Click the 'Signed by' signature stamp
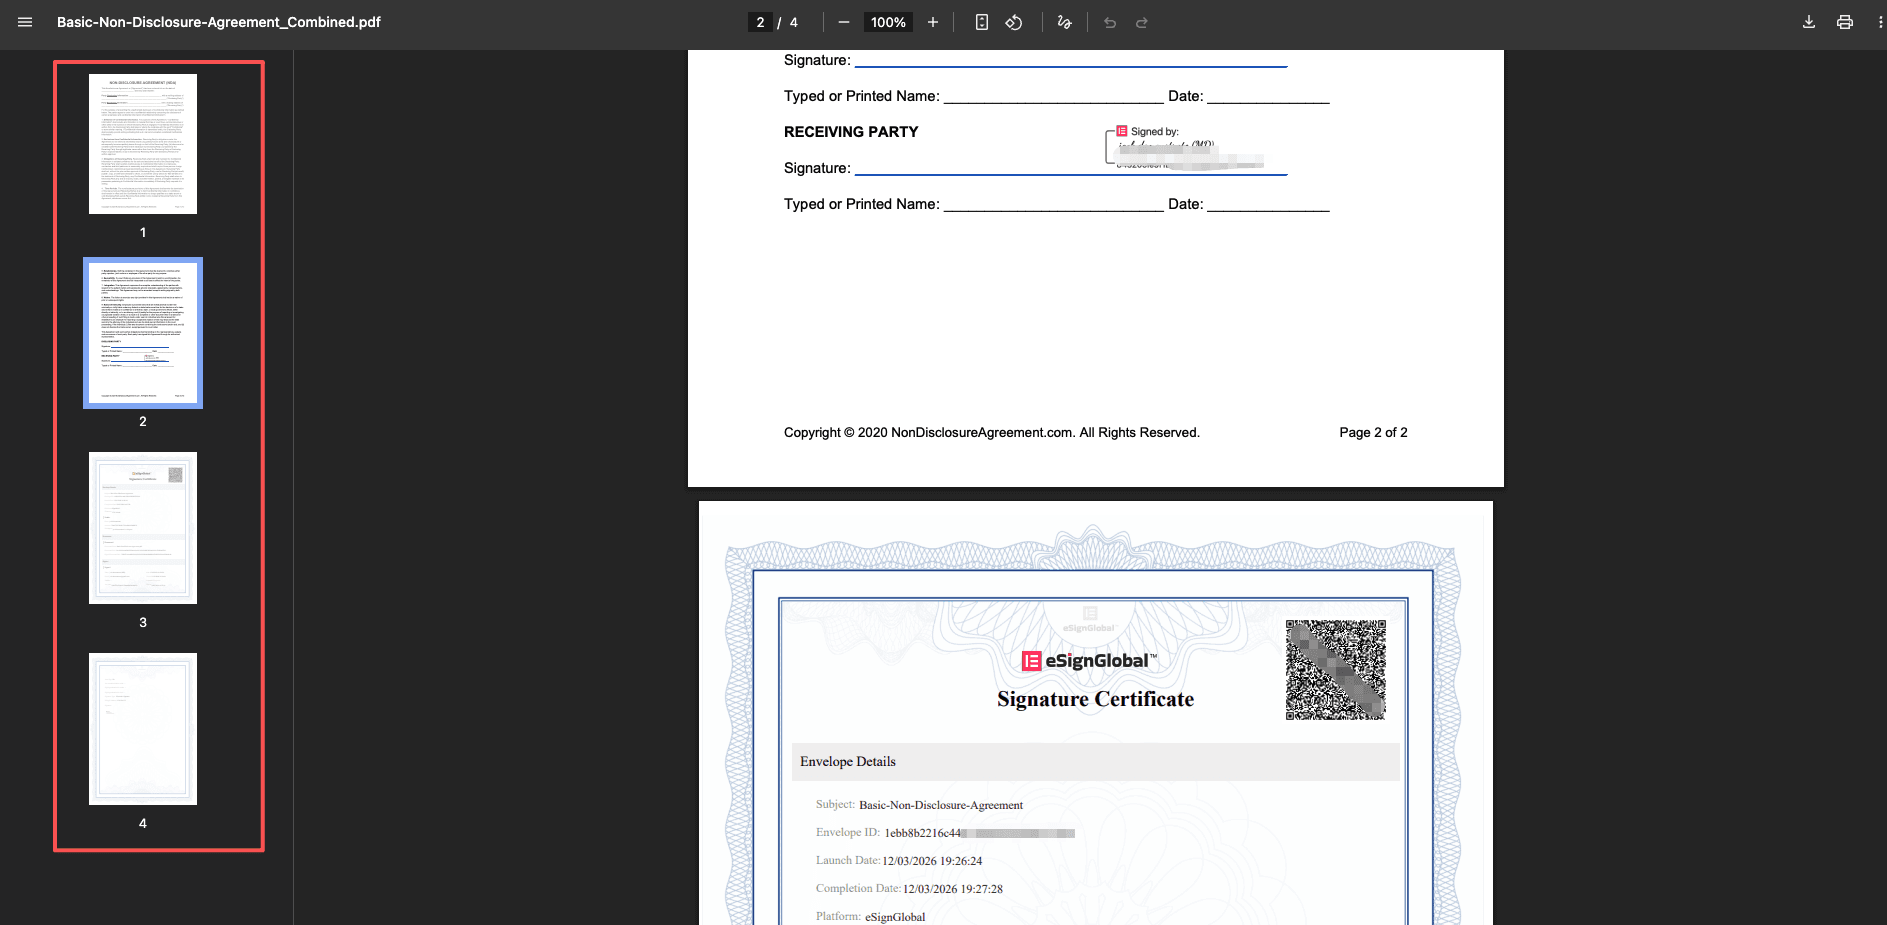 (1185, 148)
